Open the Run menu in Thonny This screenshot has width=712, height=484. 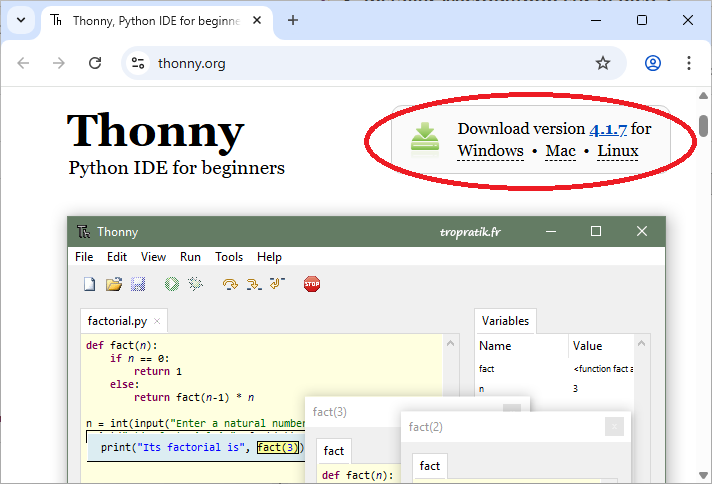(x=190, y=257)
